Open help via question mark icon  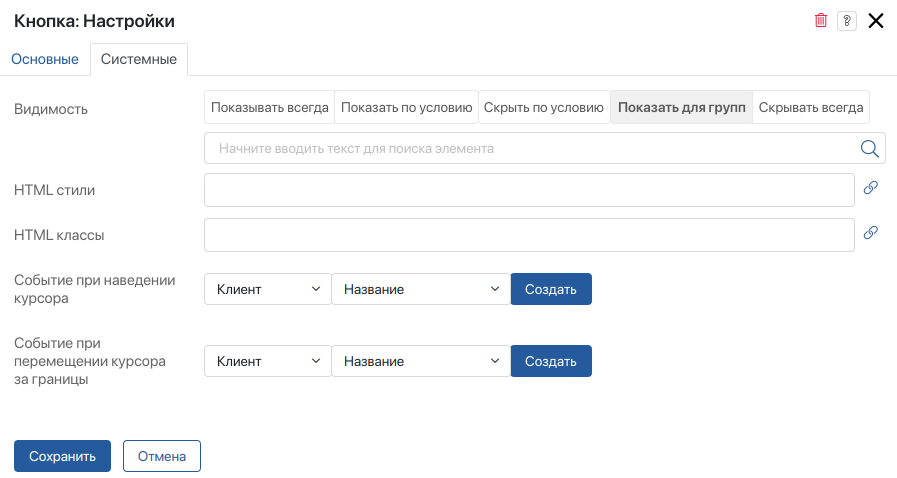[847, 21]
